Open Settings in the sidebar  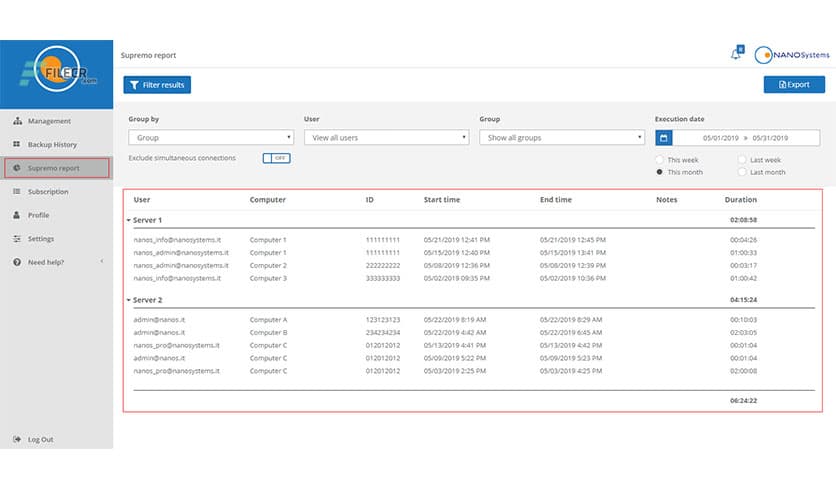[41, 238]
